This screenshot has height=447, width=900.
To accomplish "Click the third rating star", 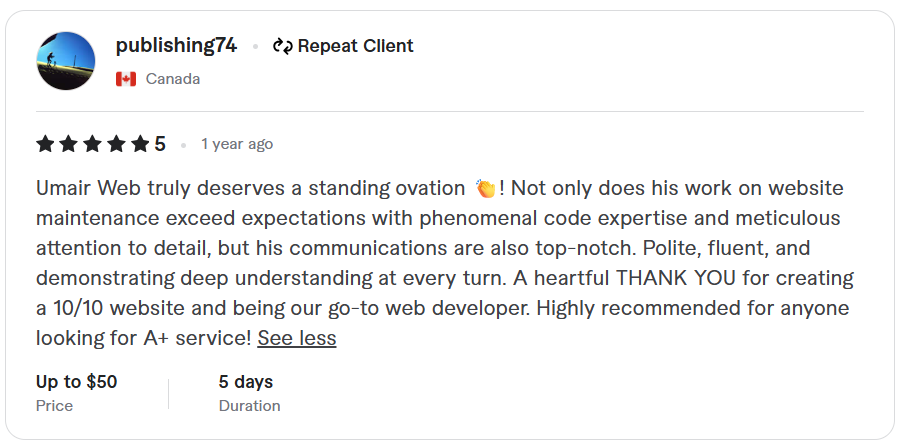I will [x=93, y=144].
